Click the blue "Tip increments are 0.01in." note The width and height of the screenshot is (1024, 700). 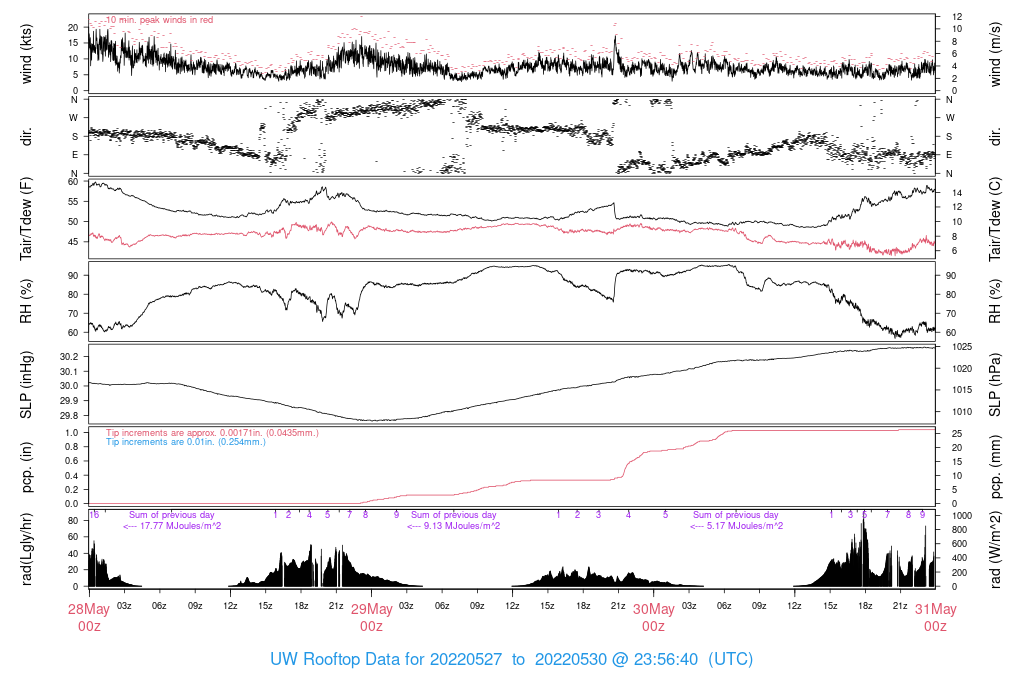(x=186, y=442)
